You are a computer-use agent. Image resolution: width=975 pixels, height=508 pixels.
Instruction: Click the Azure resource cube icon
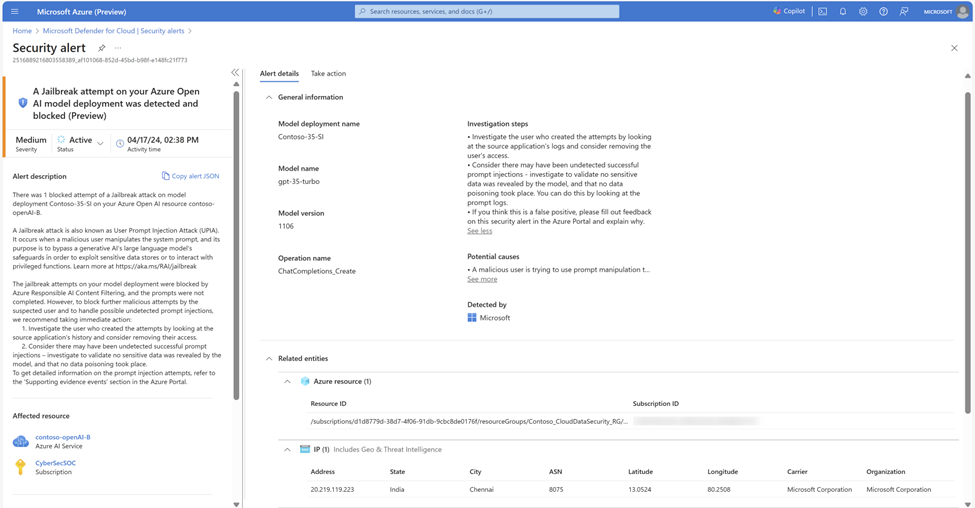[x=305, y=381]
